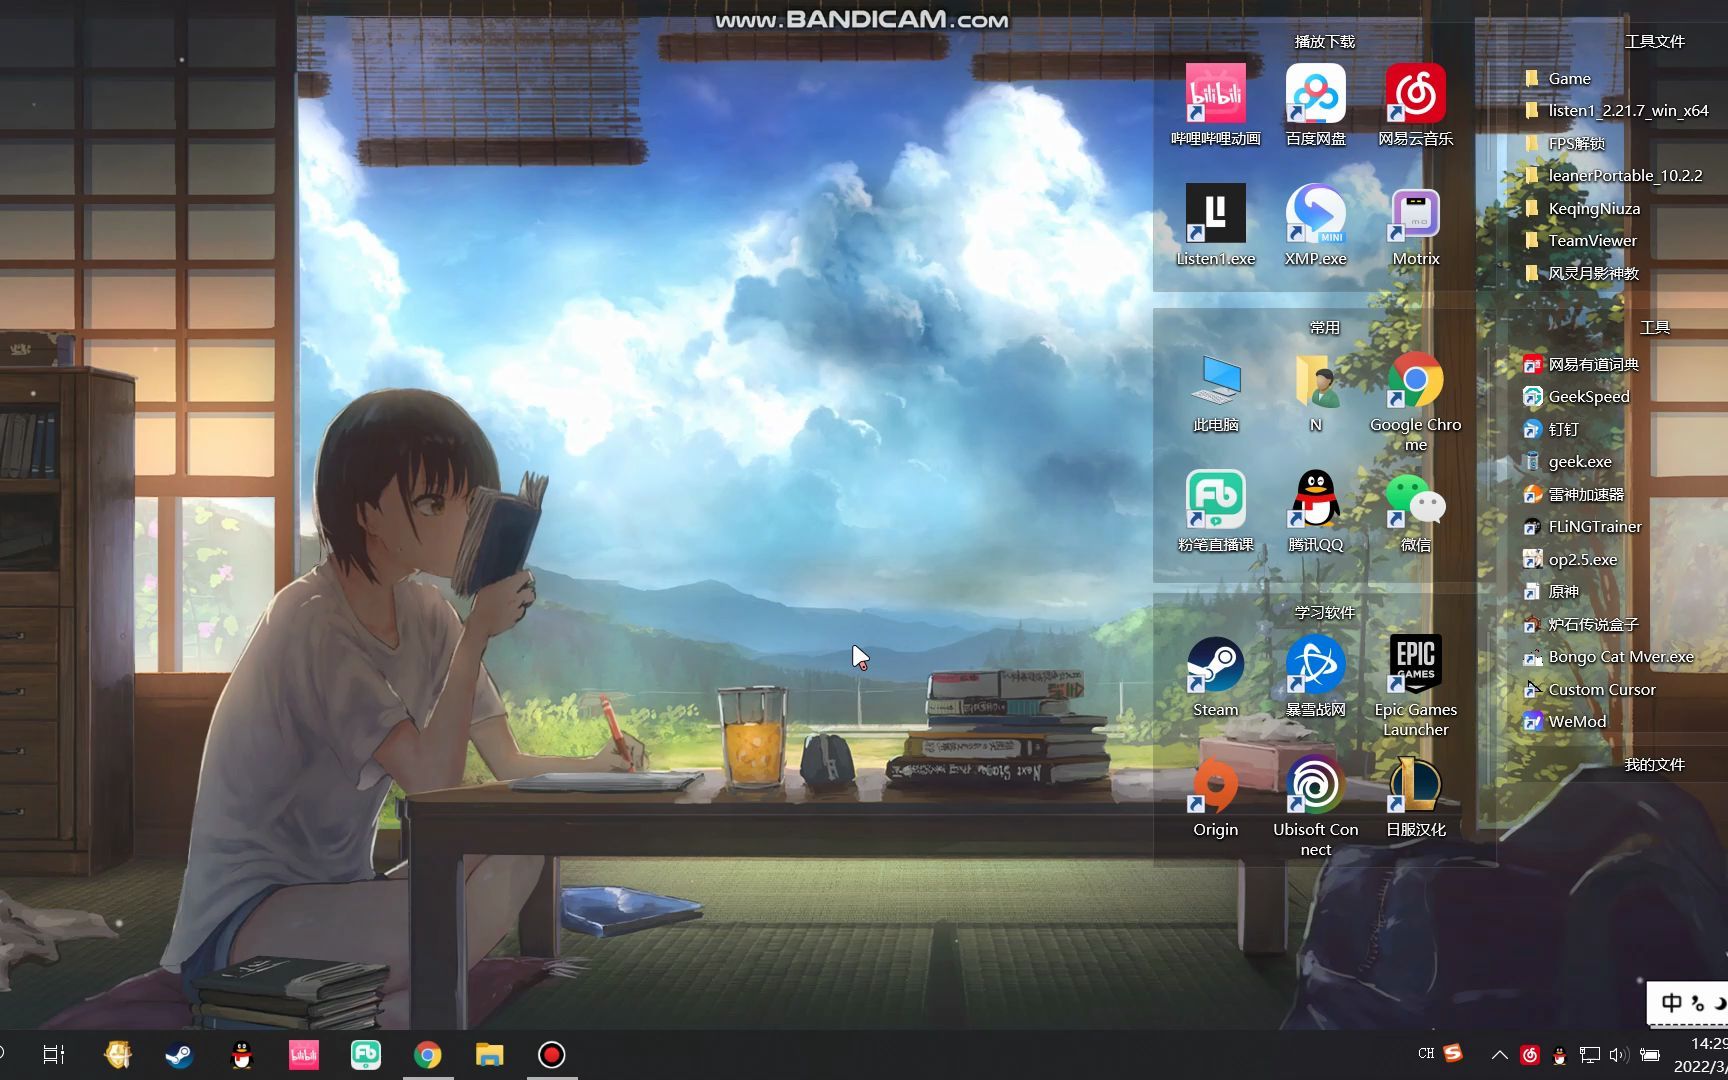The height and width of the screenshot is (1080, 1728).
Task: Select 粉笔直播课 desktop shortcut
Action: (x=1215, y=510)
